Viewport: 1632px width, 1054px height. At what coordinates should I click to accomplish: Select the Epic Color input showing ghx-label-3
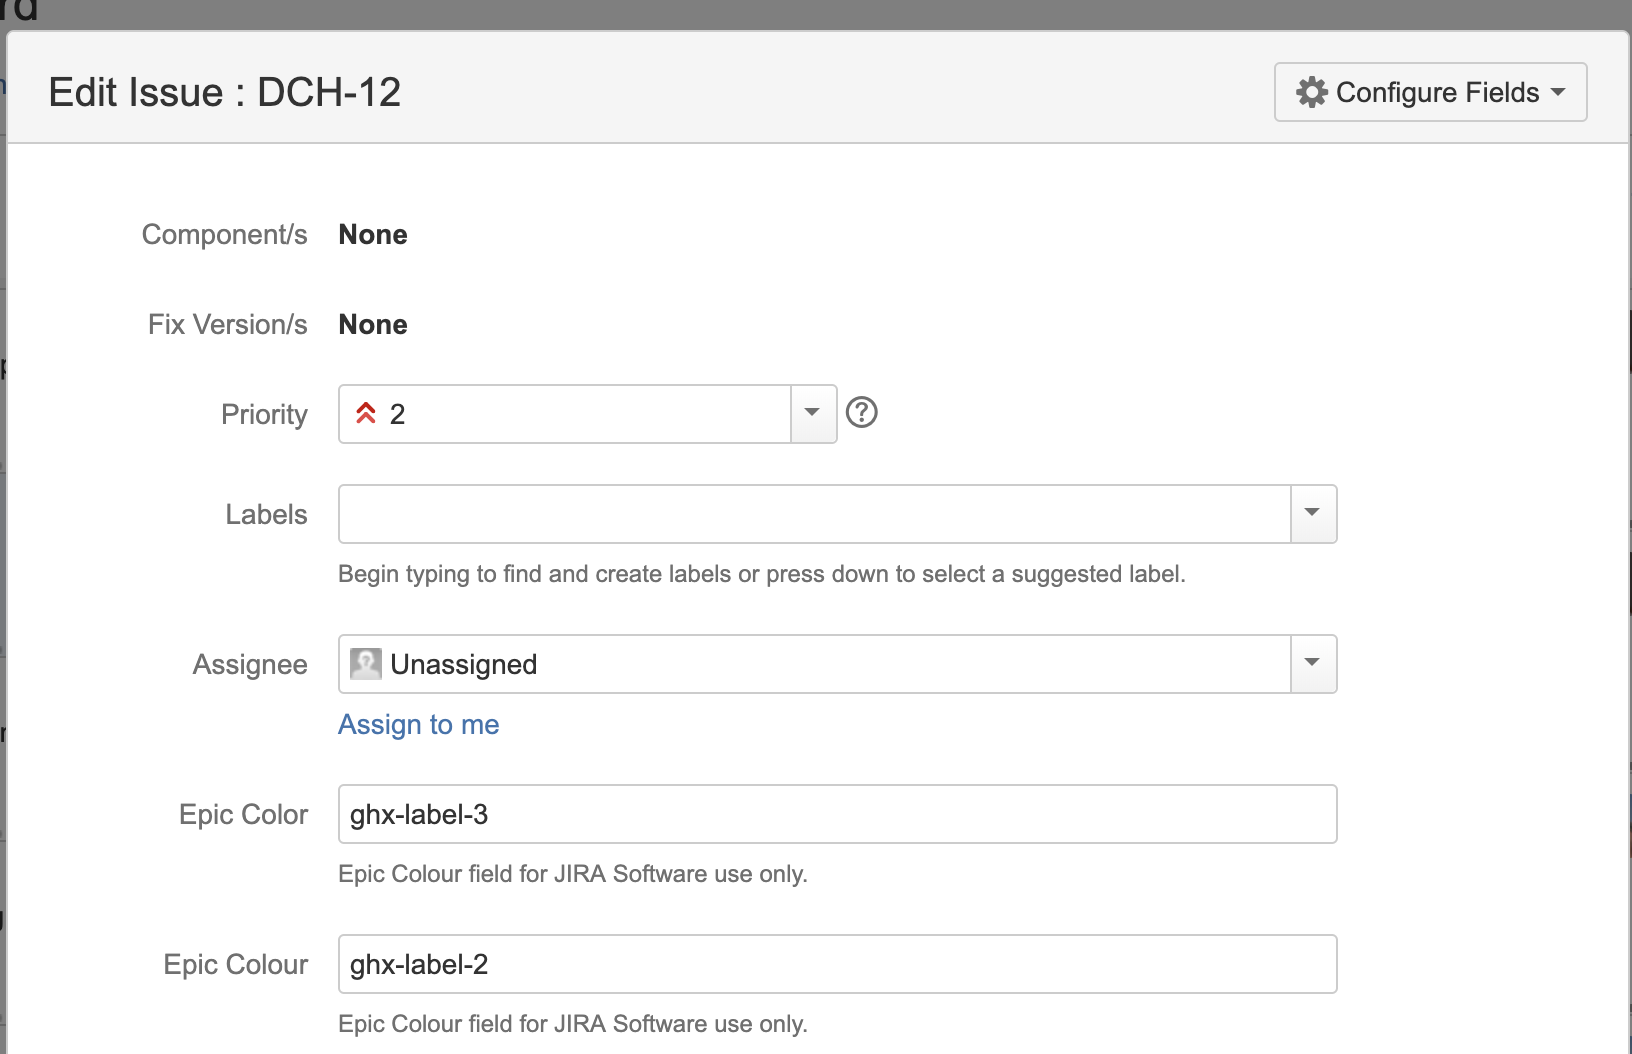(837, 813)
